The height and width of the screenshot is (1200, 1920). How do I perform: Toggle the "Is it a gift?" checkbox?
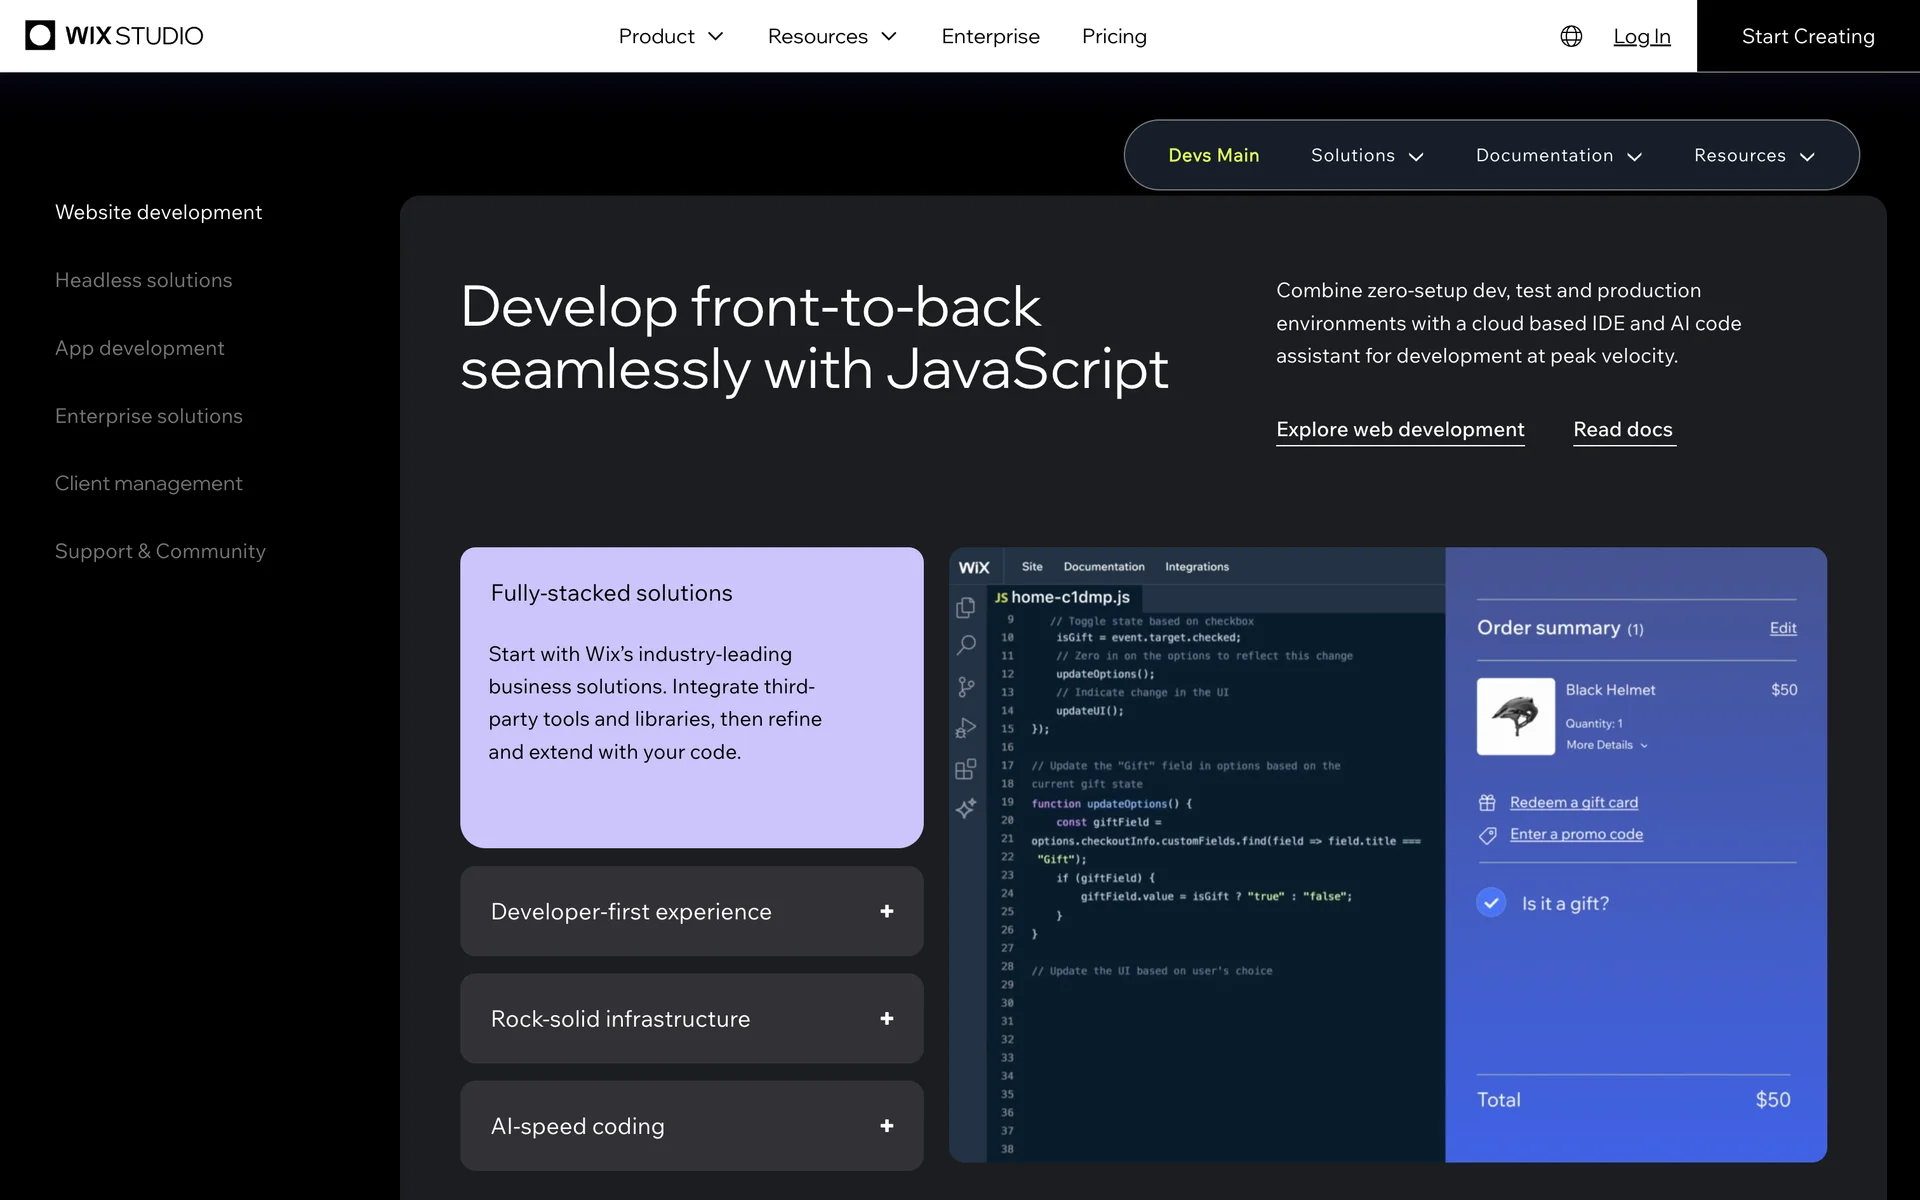coord(1490,903)
